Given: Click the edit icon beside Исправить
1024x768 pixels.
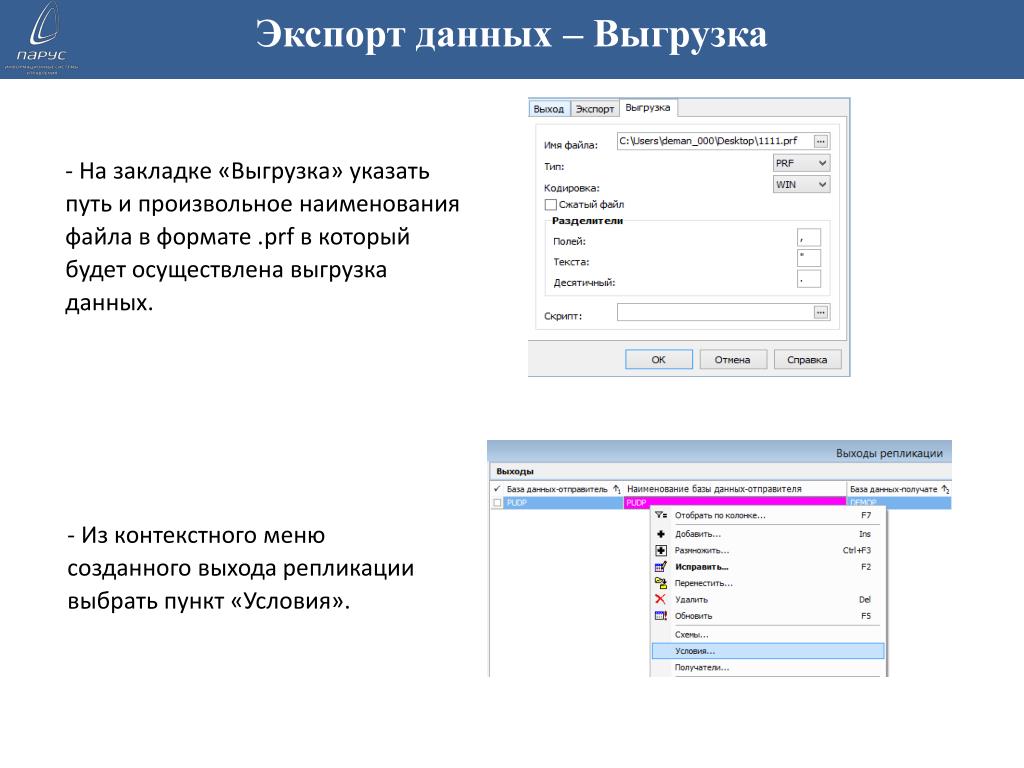Looking at the screenshot, I should 661,567.
